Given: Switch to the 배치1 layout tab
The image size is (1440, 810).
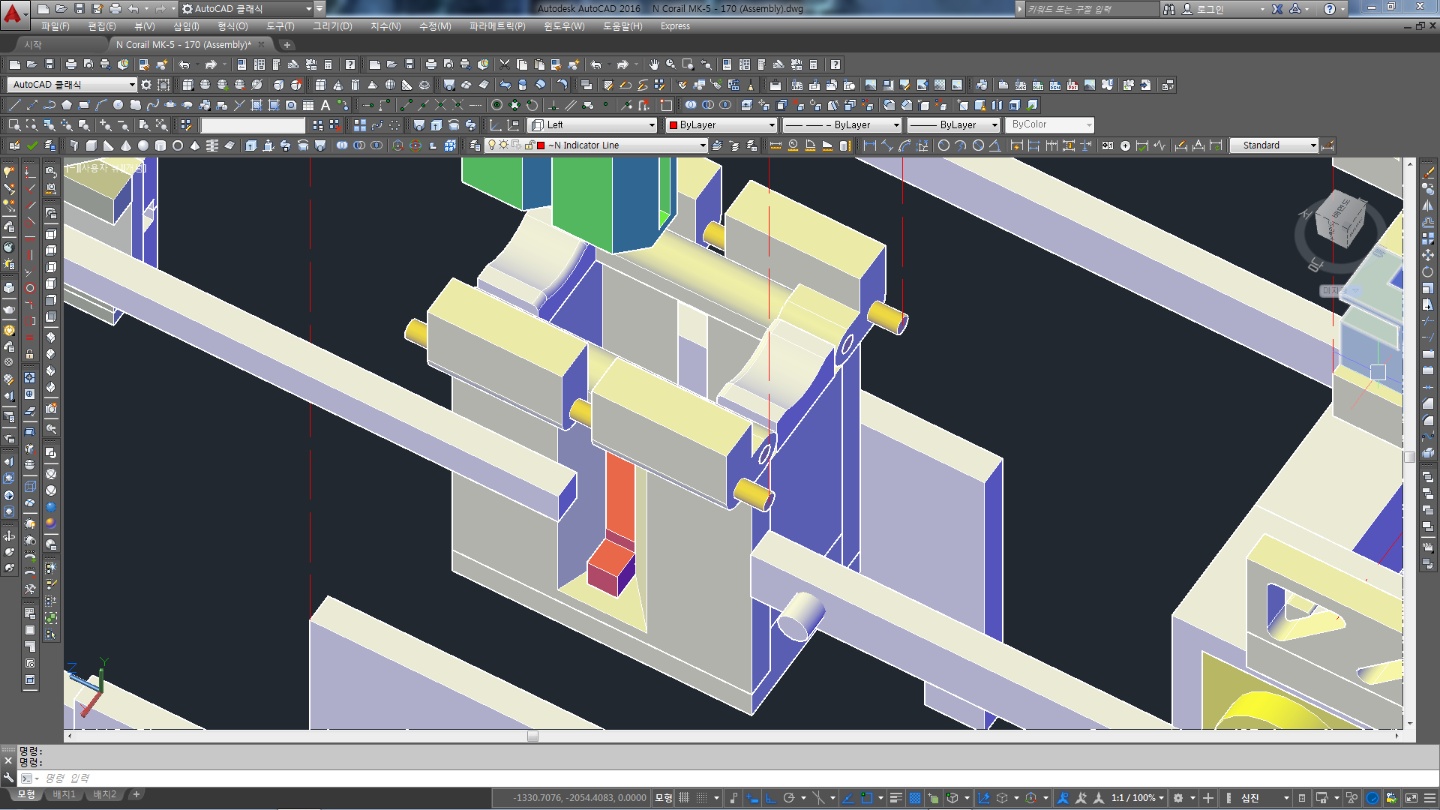Looking at the screenshot, I should [x=64, y=795].
